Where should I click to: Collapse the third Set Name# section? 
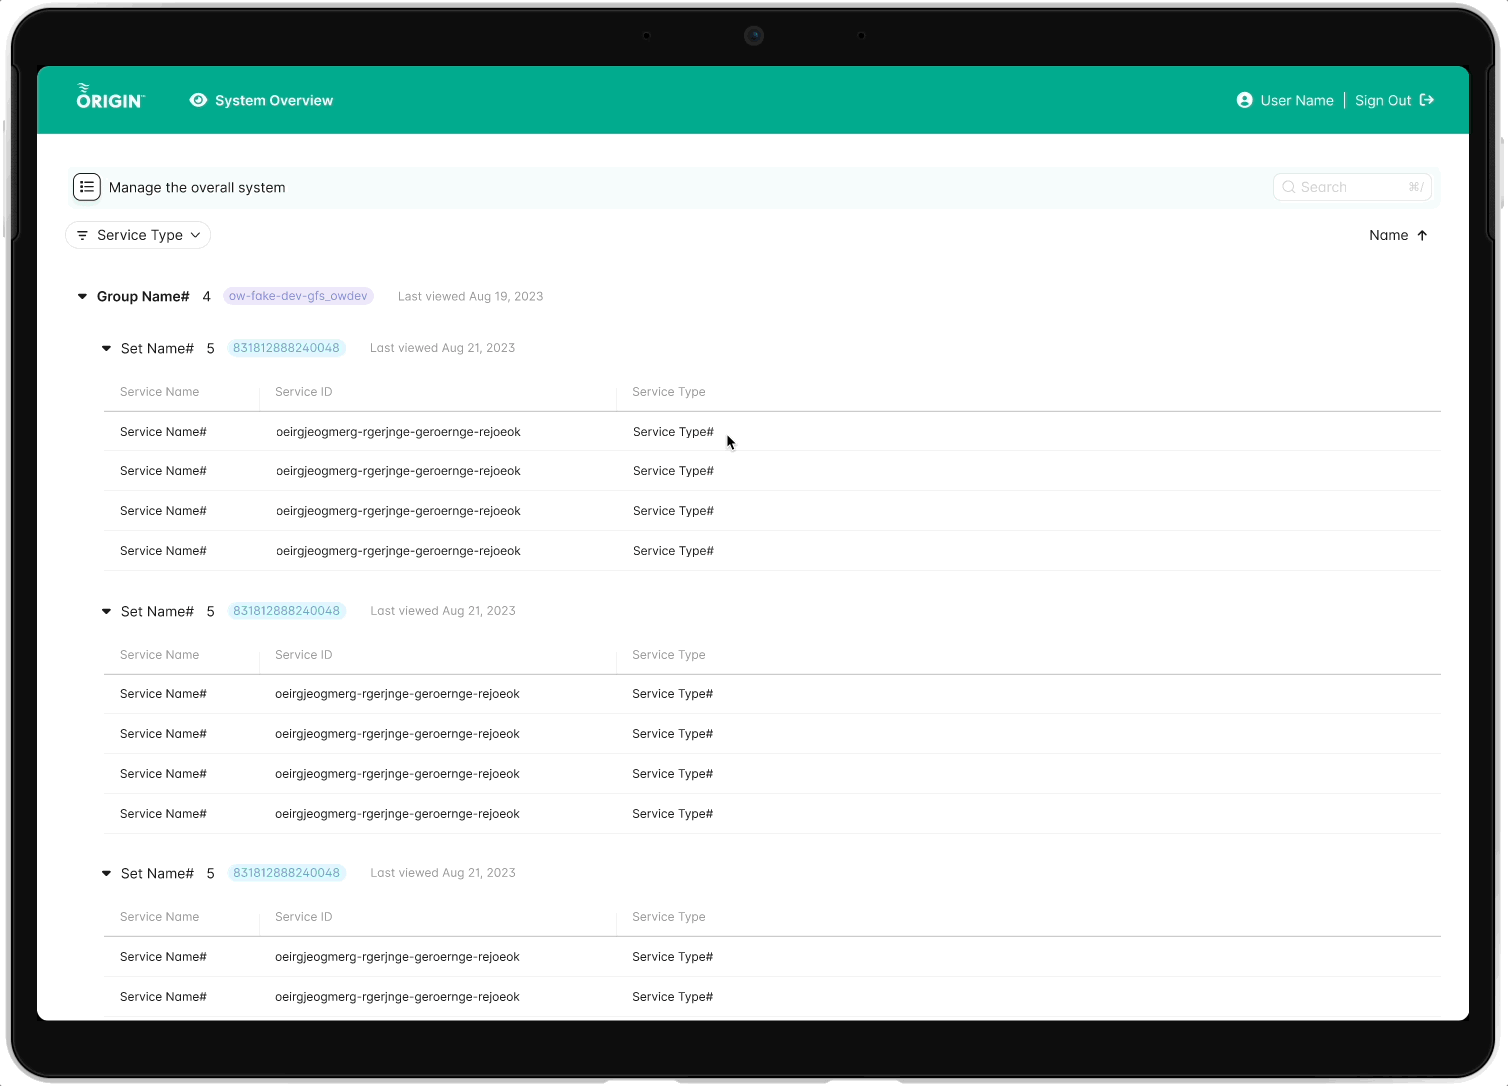(x=106, y=873)
